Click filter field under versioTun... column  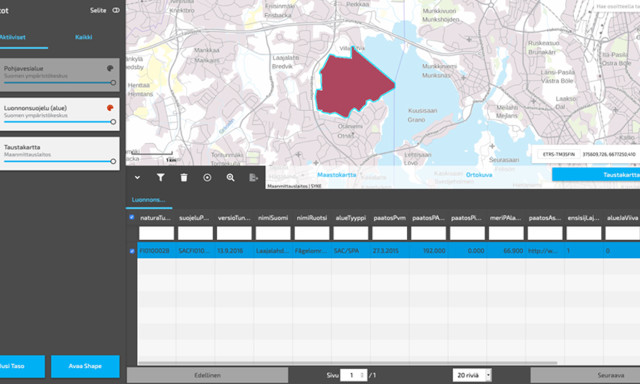click(234, 233)
